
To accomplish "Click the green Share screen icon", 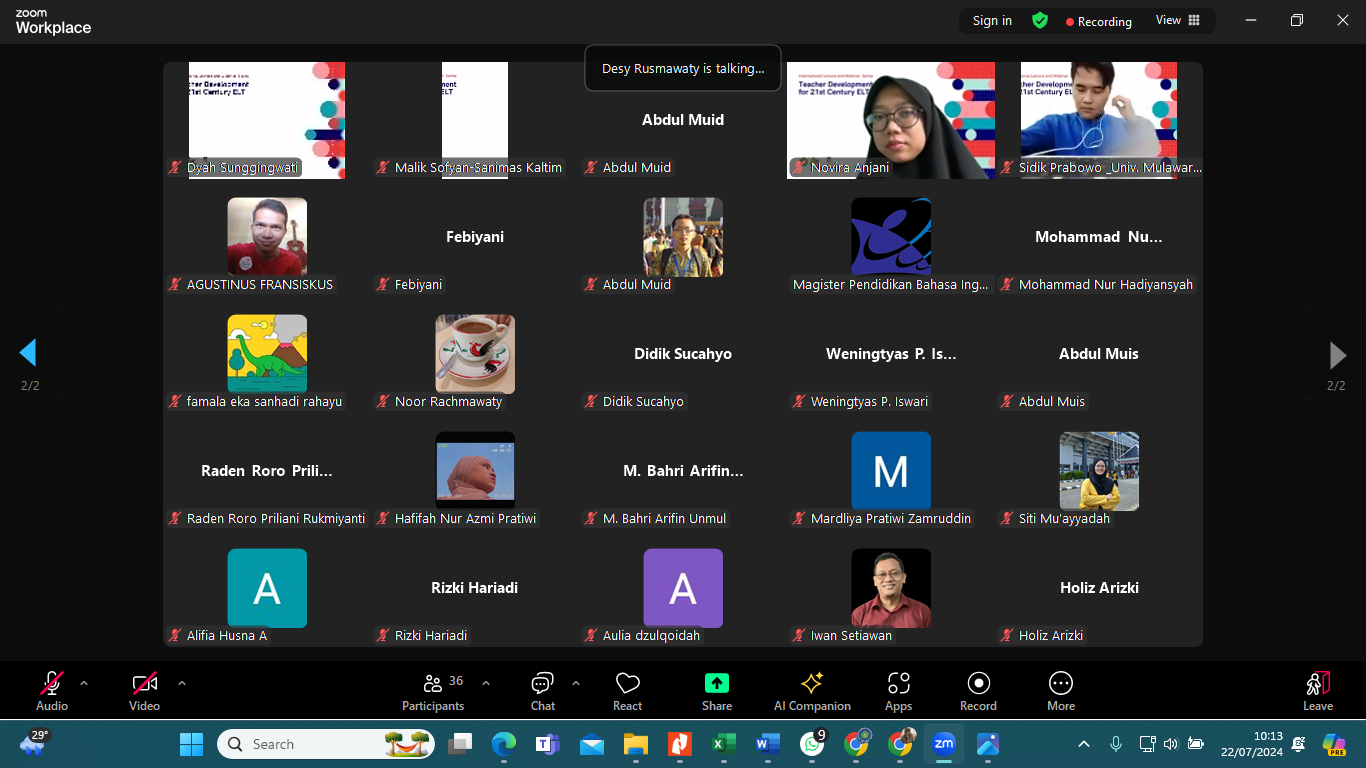I will pyautogui.click(x=716, y=683).
